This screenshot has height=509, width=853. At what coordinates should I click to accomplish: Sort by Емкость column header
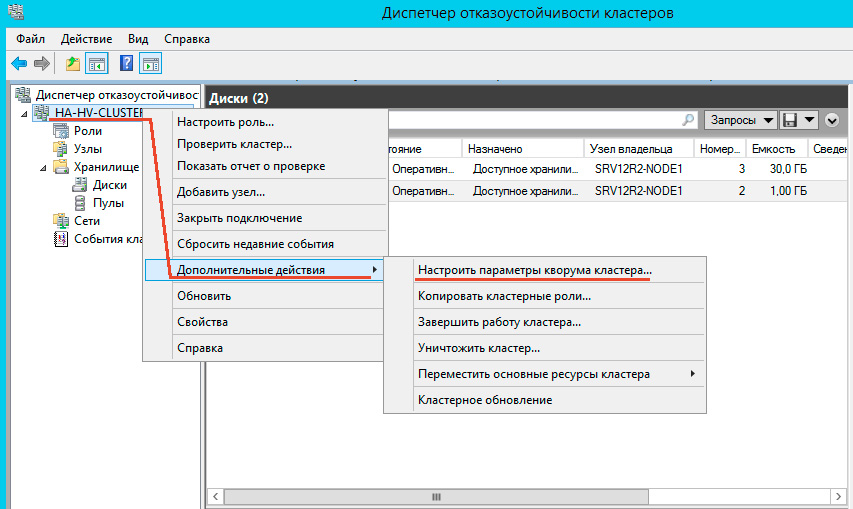tap(771, 149)
